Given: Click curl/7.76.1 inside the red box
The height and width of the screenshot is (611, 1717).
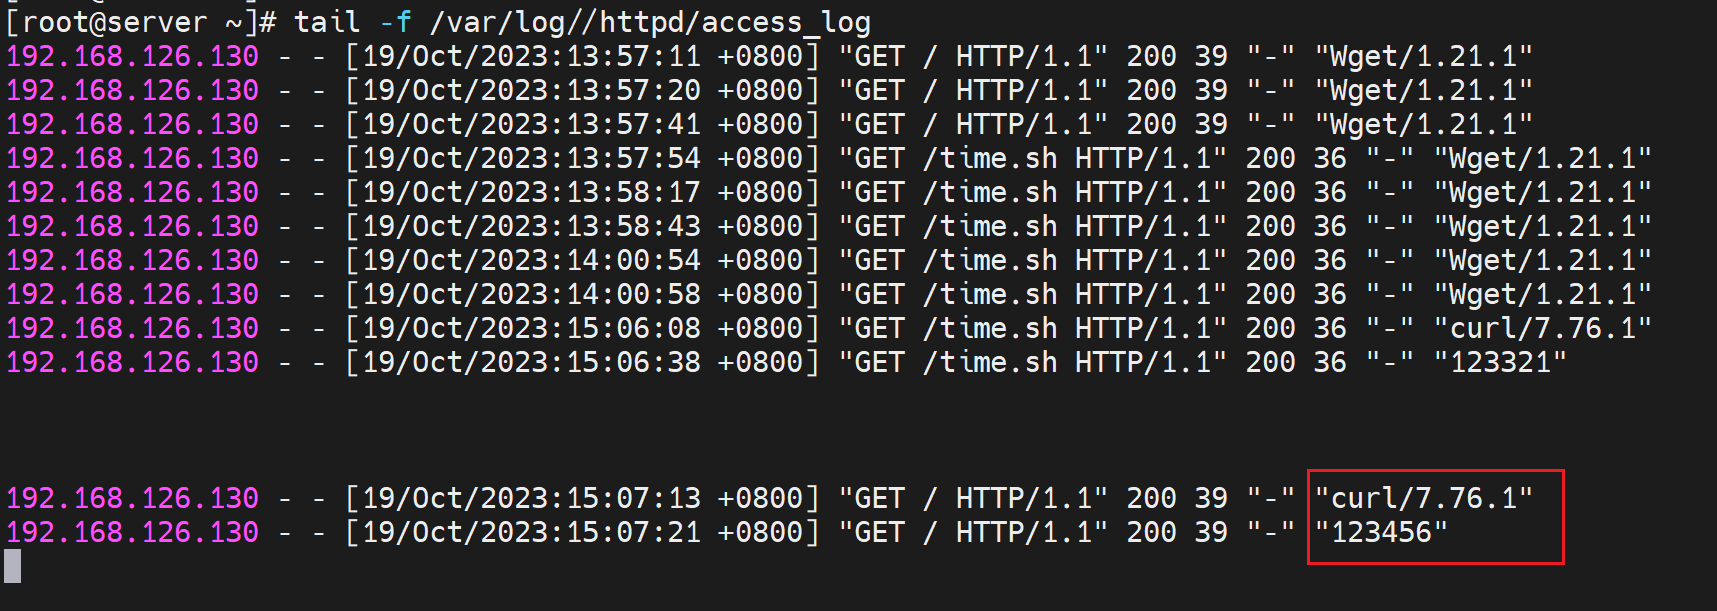Looking at the screenshot, I should coord(1423,498).
